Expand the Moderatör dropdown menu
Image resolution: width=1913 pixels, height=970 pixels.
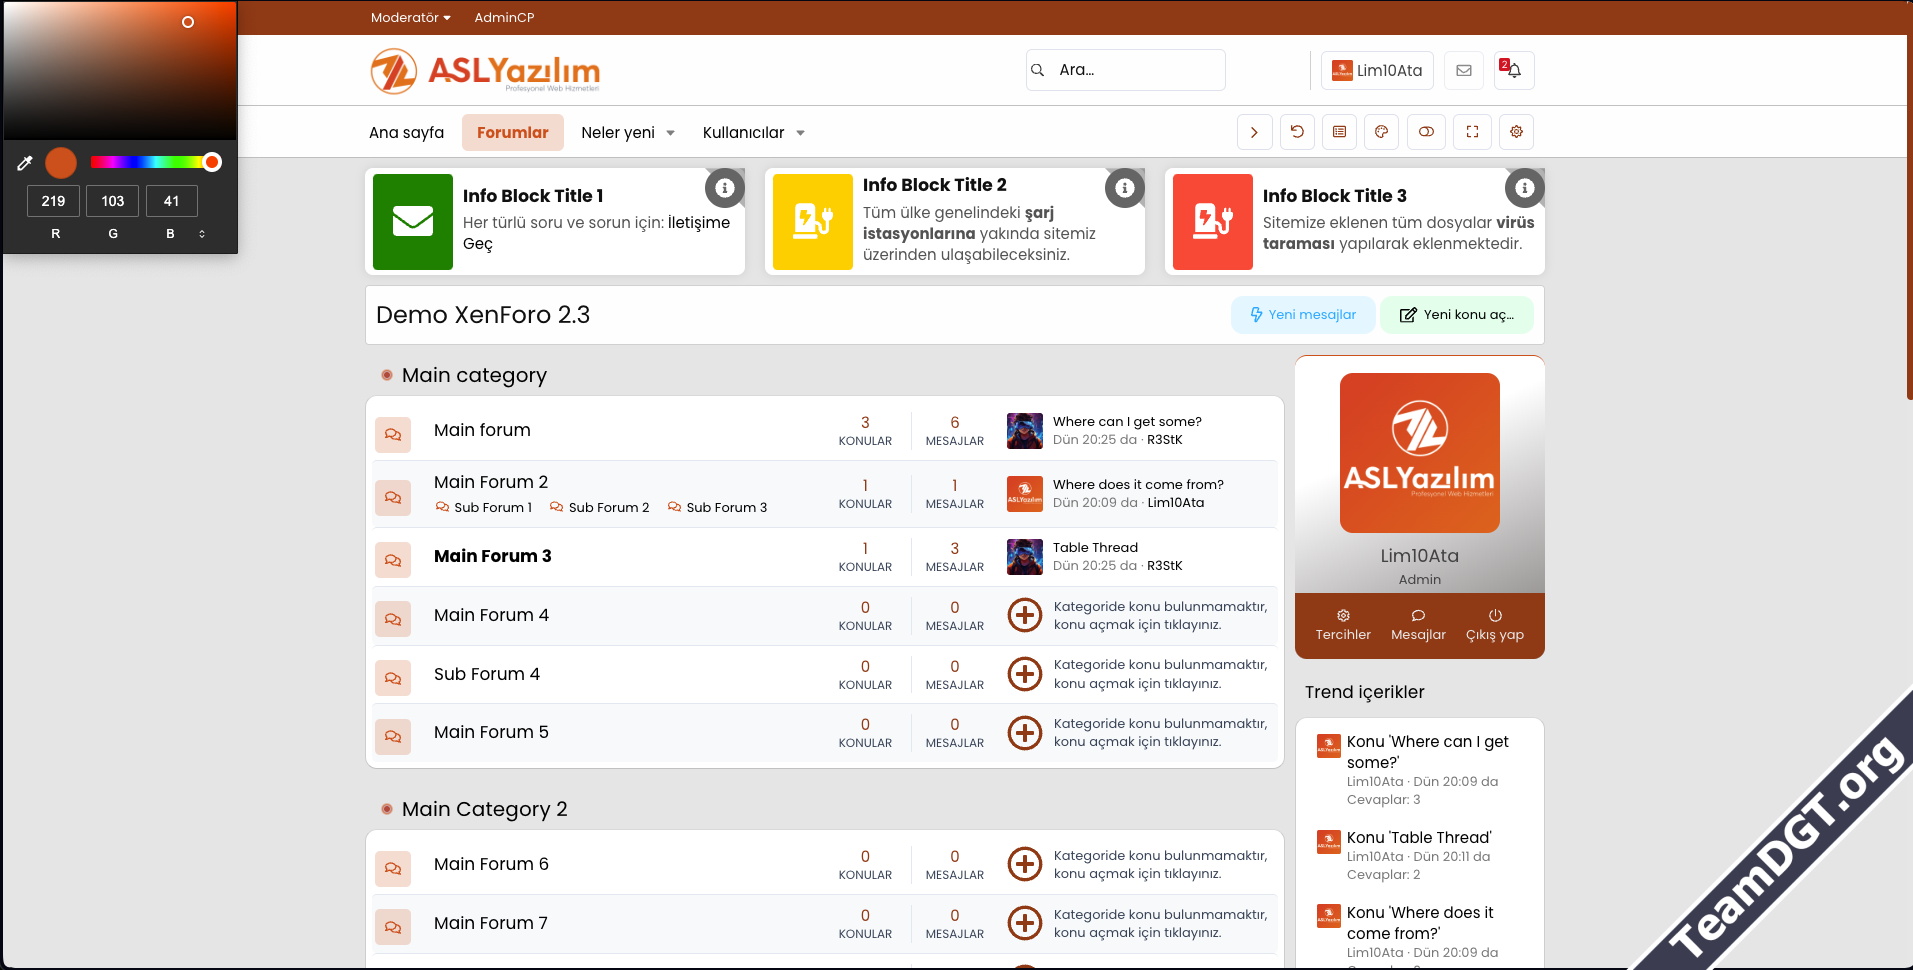410,17
